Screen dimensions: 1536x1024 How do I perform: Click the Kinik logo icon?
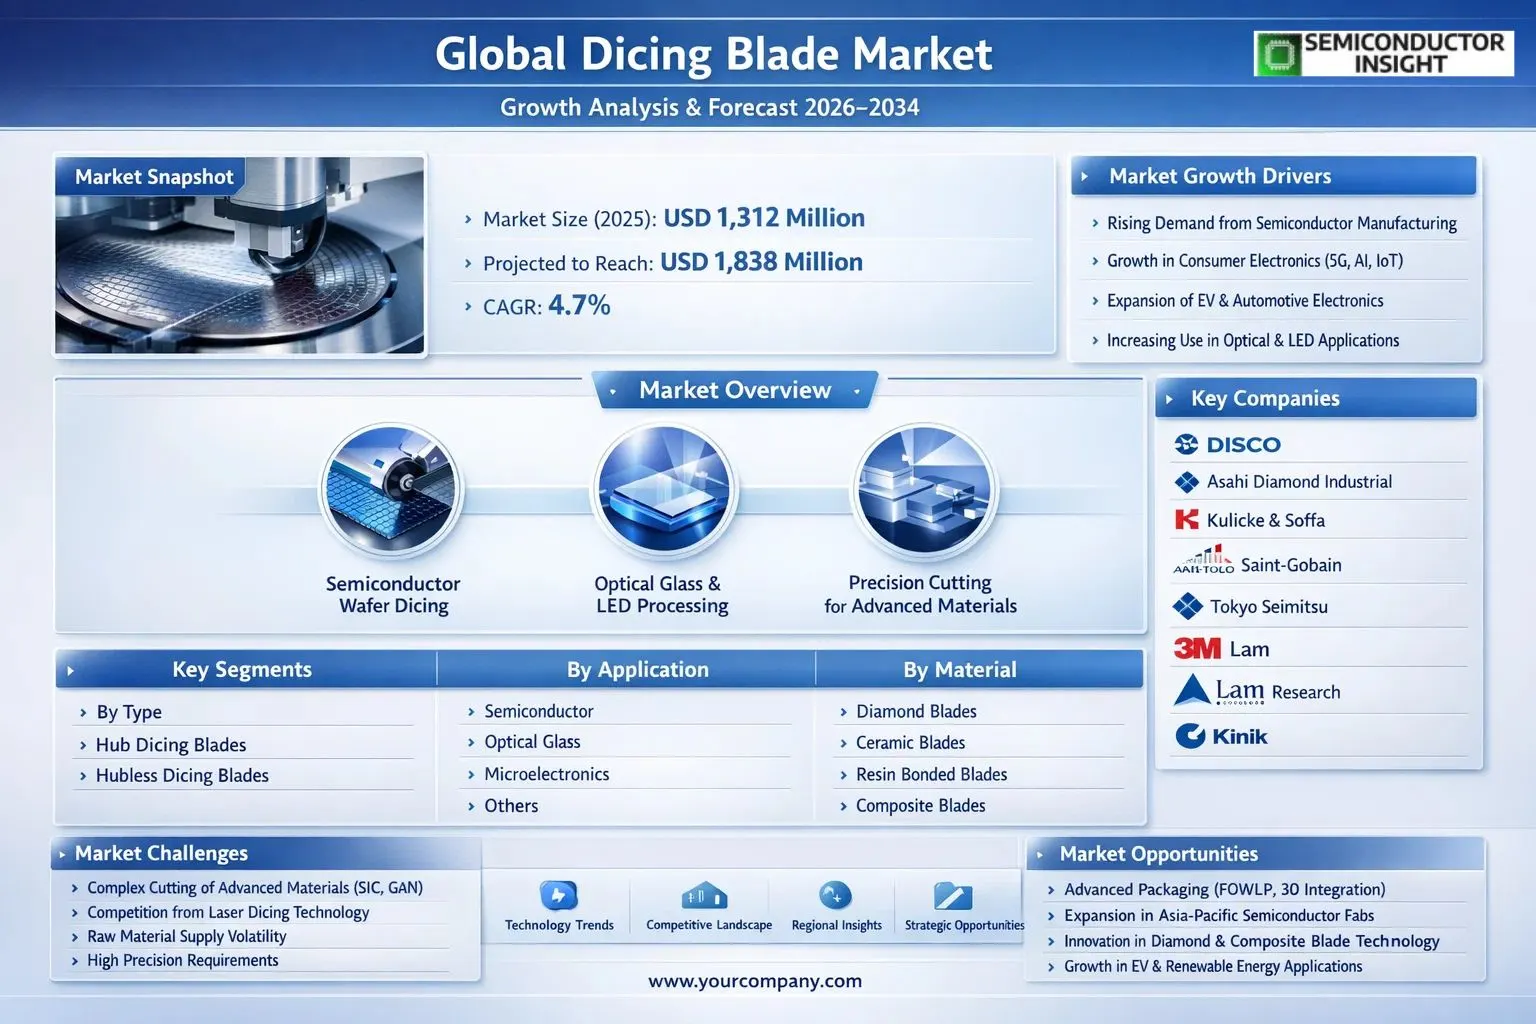(1190, 736)
